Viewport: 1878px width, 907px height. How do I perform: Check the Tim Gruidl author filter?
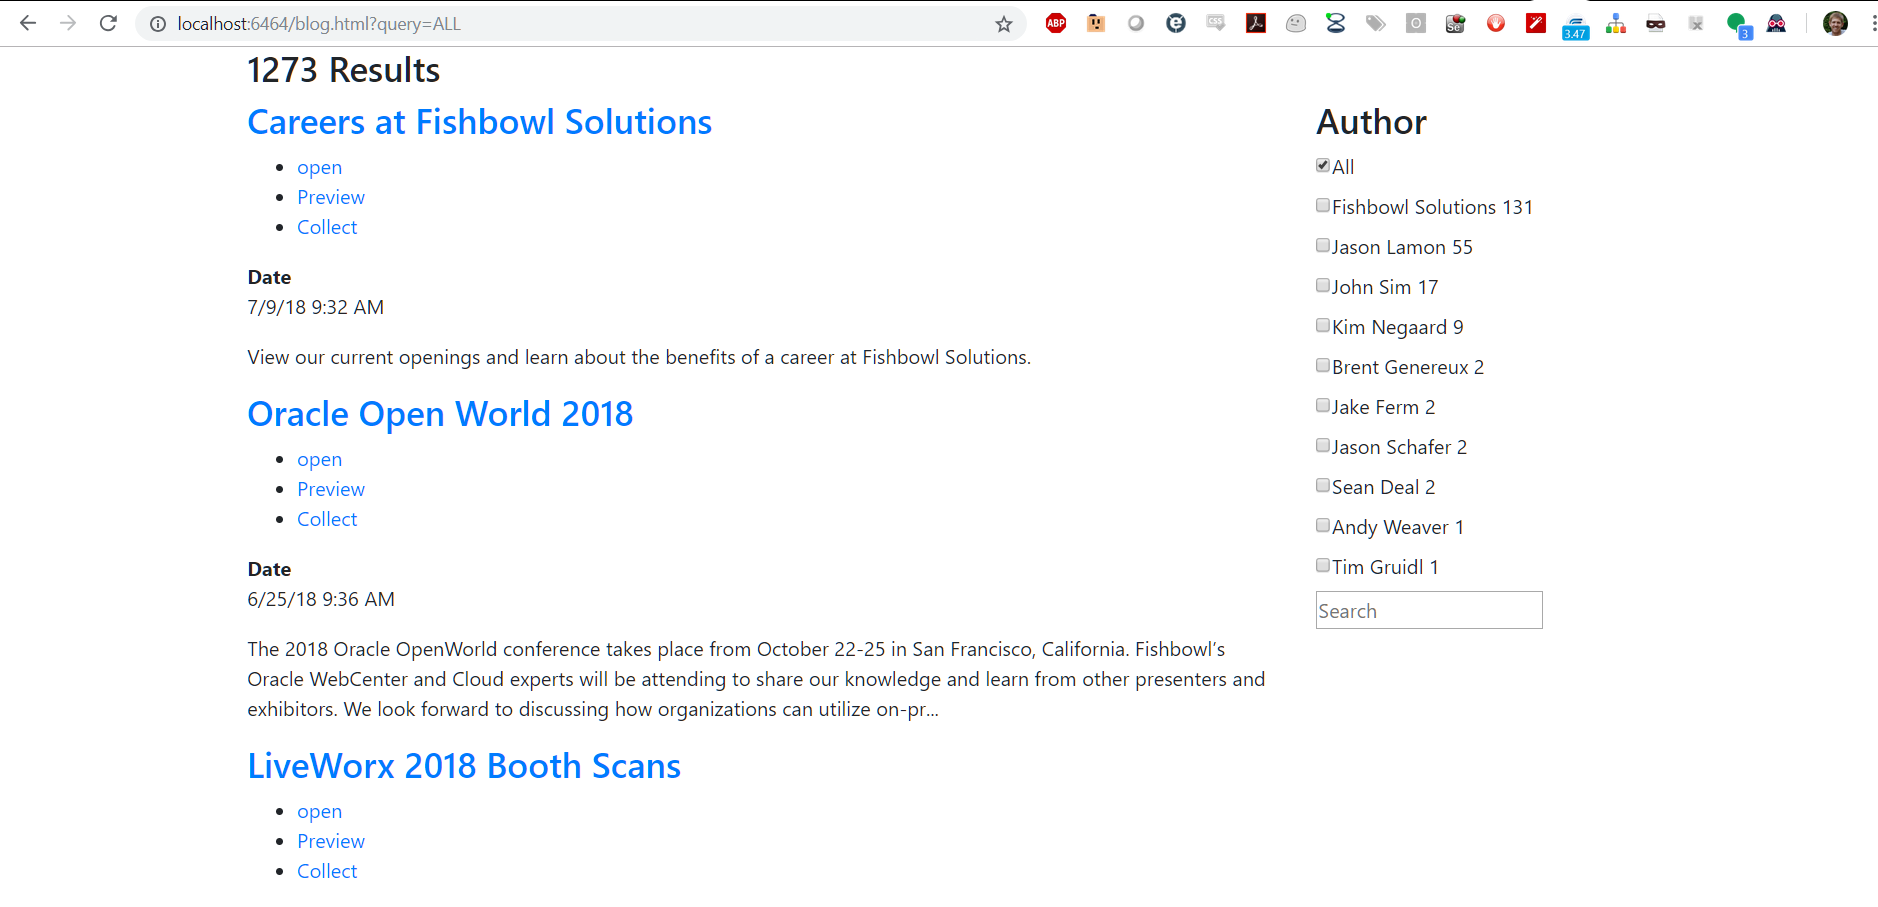1323,565
